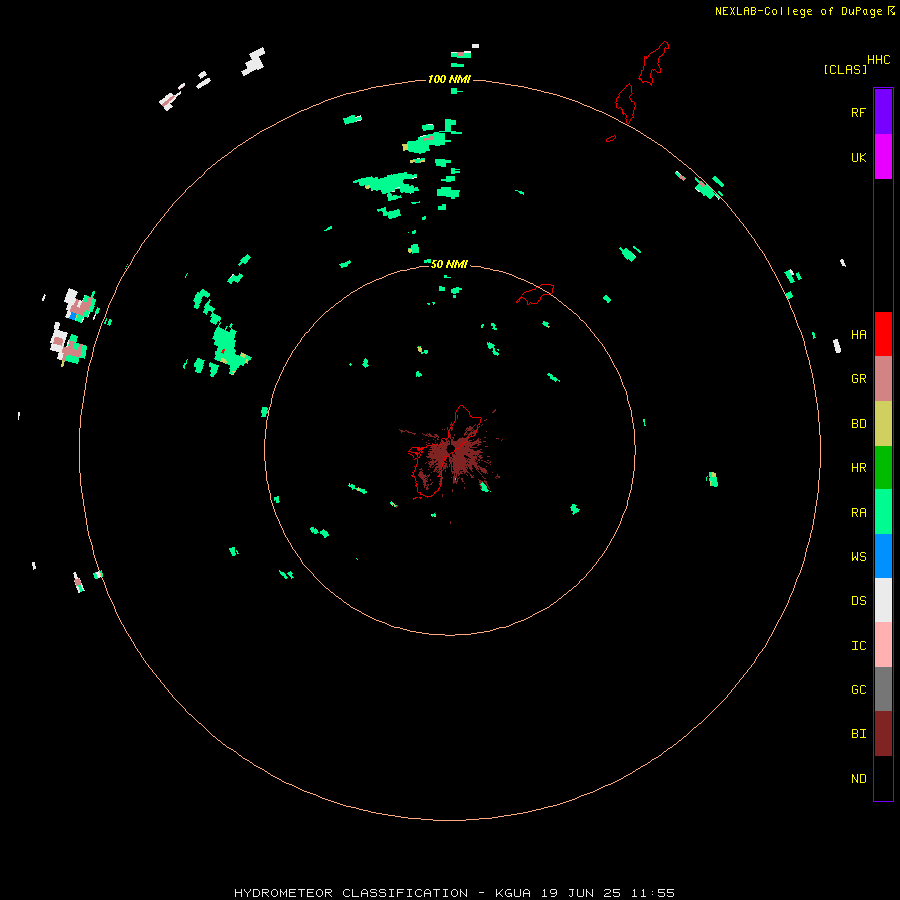900x900 pixels.
Task: Click the "RF" legend label
Action: (858, 112)
